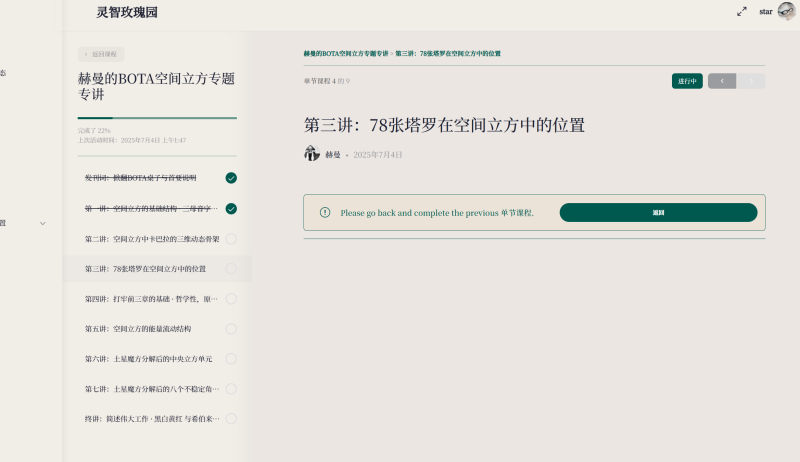The image size is (800, 462).
Task: Click the 上次活动时间 timestamp text
Action: (132, 140)
